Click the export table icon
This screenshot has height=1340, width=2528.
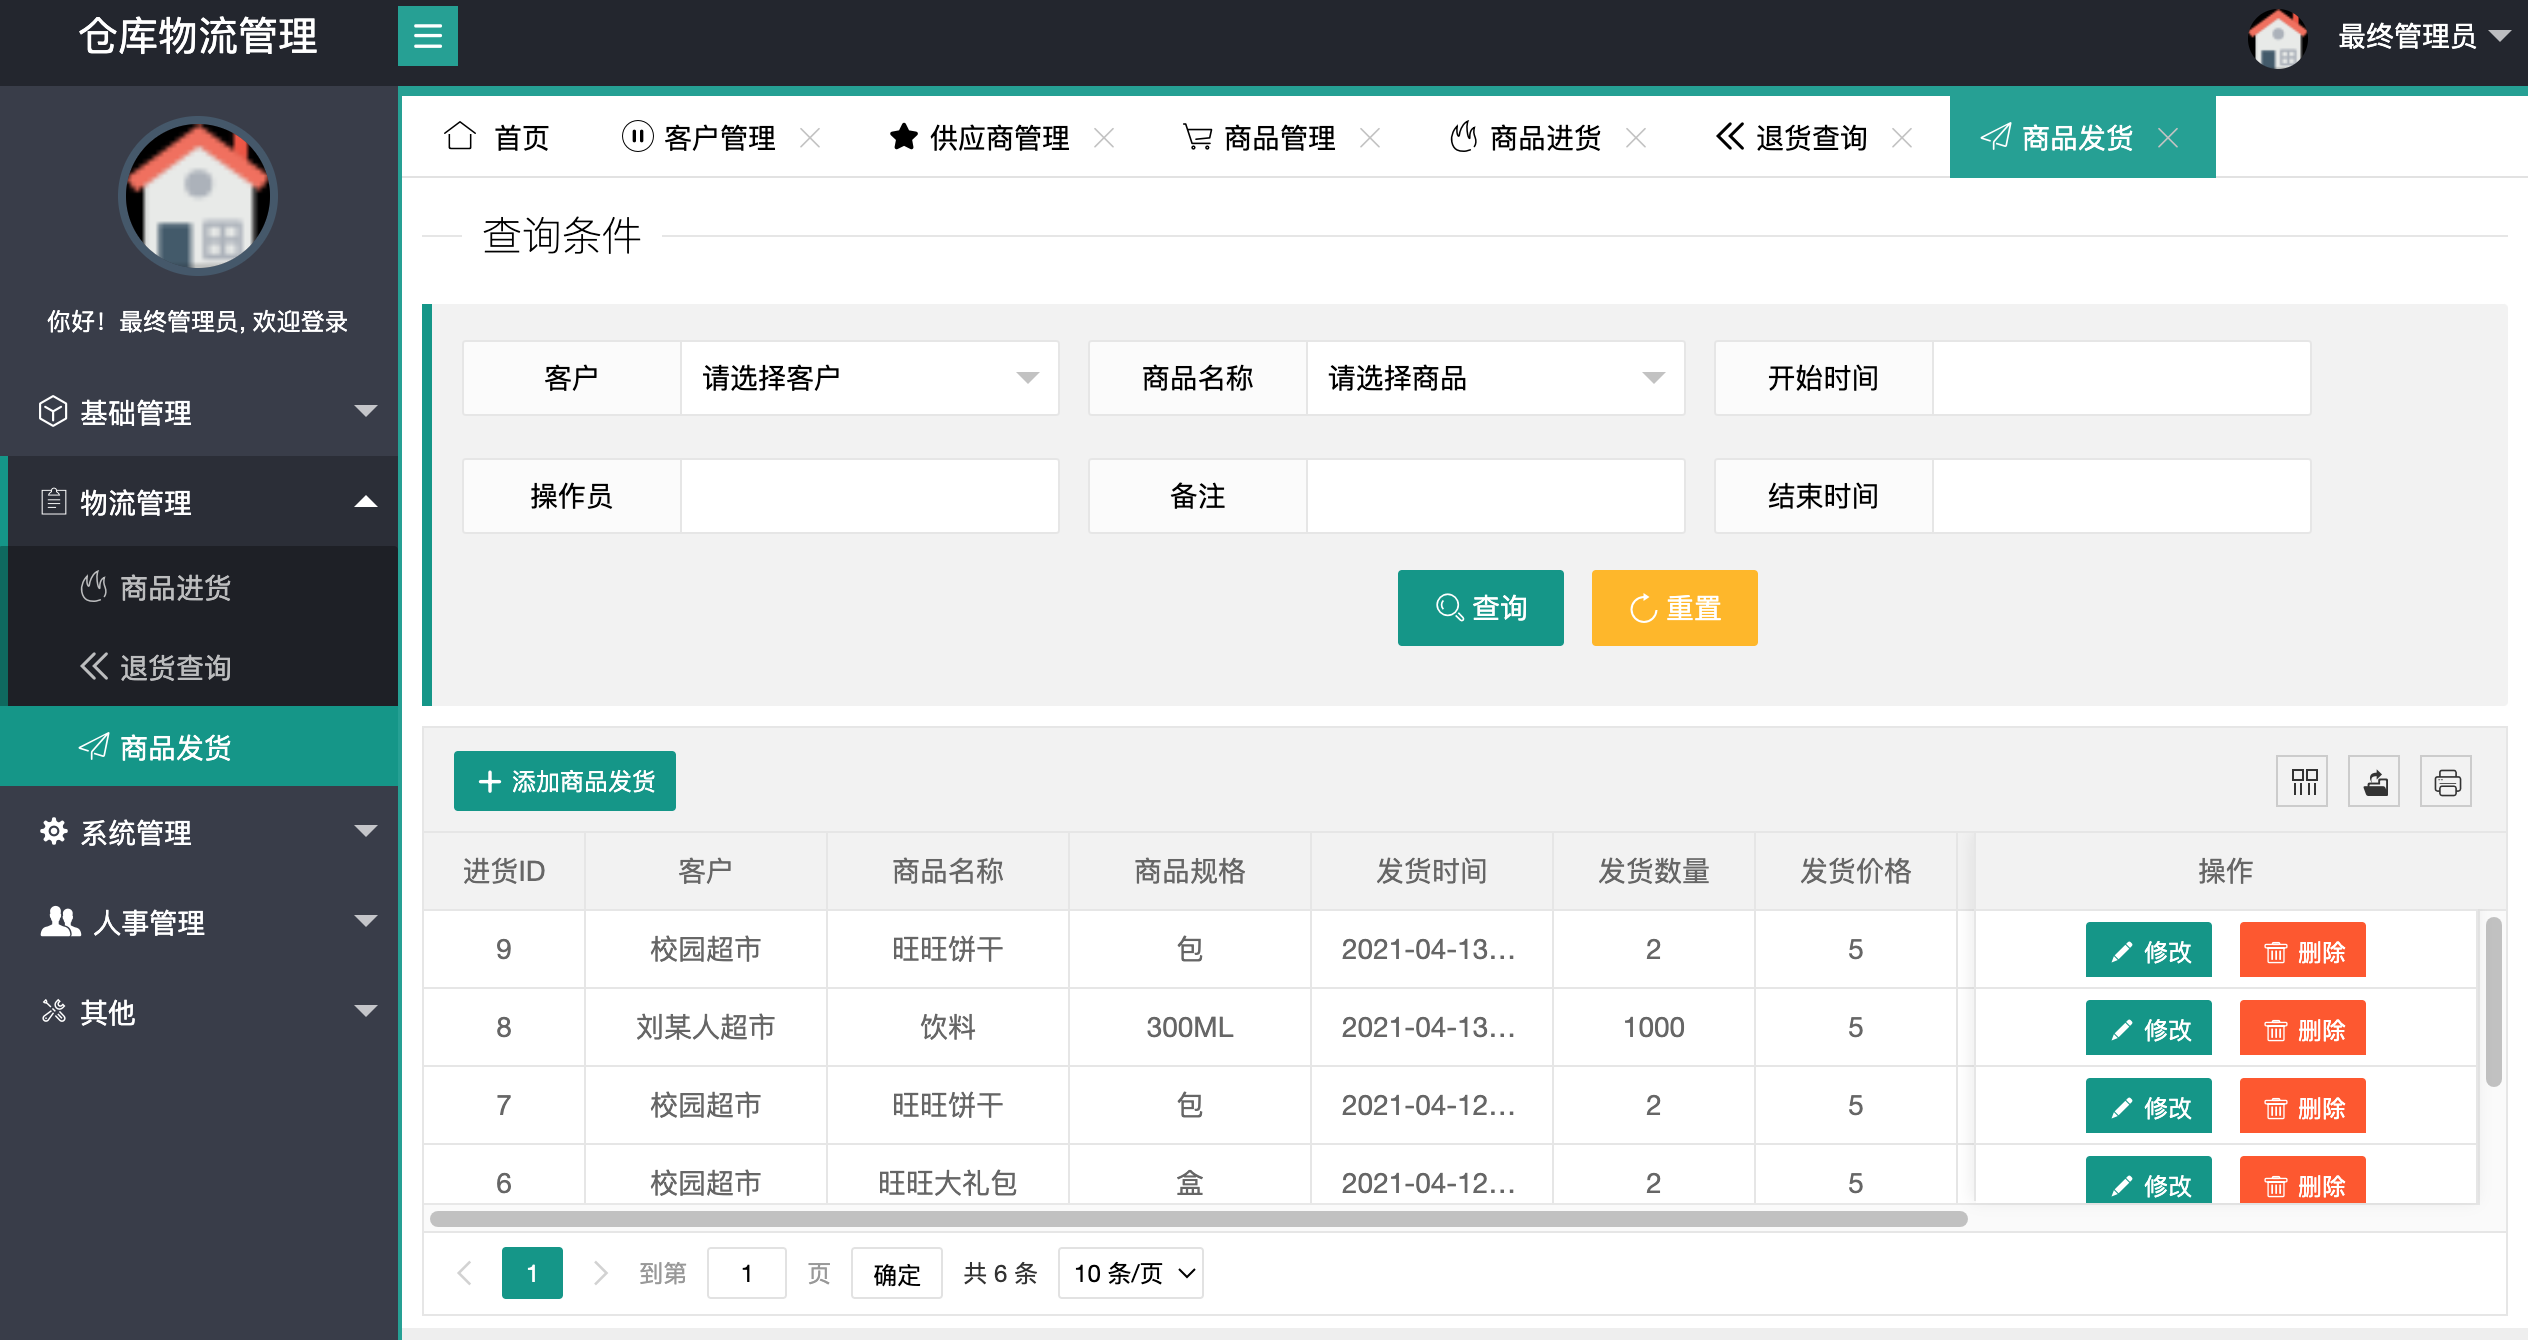[x=2374, y=781]
